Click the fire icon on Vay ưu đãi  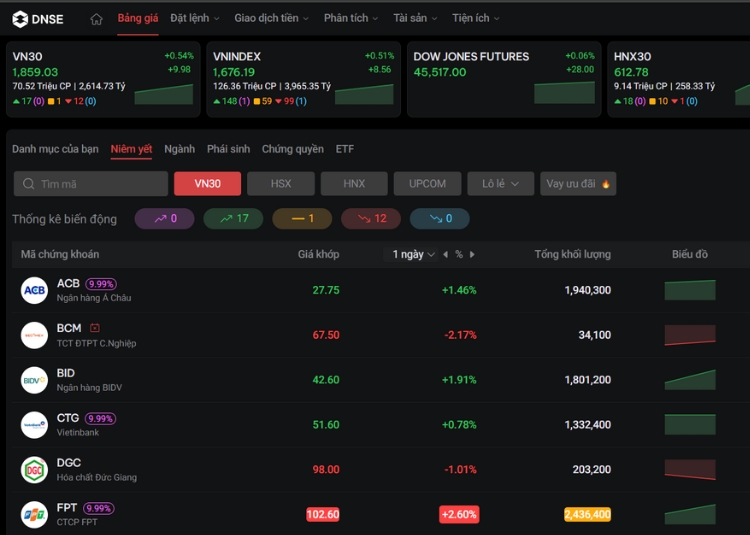606,184
